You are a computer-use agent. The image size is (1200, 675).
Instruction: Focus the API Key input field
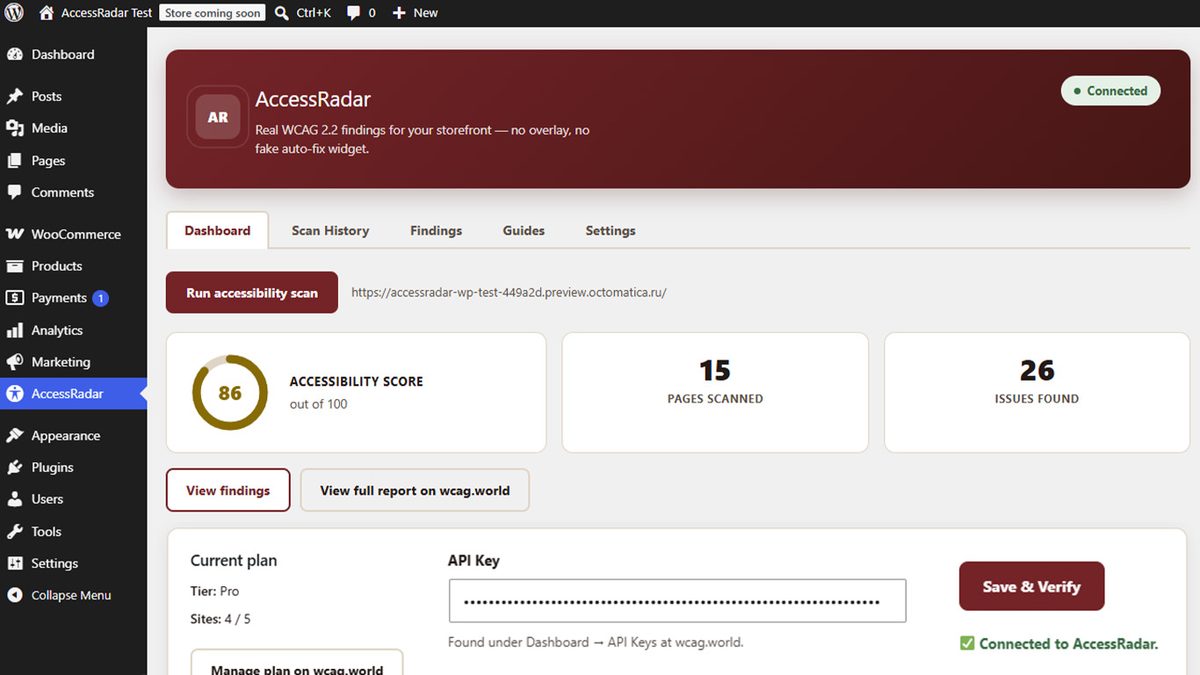tap(677, 601)
